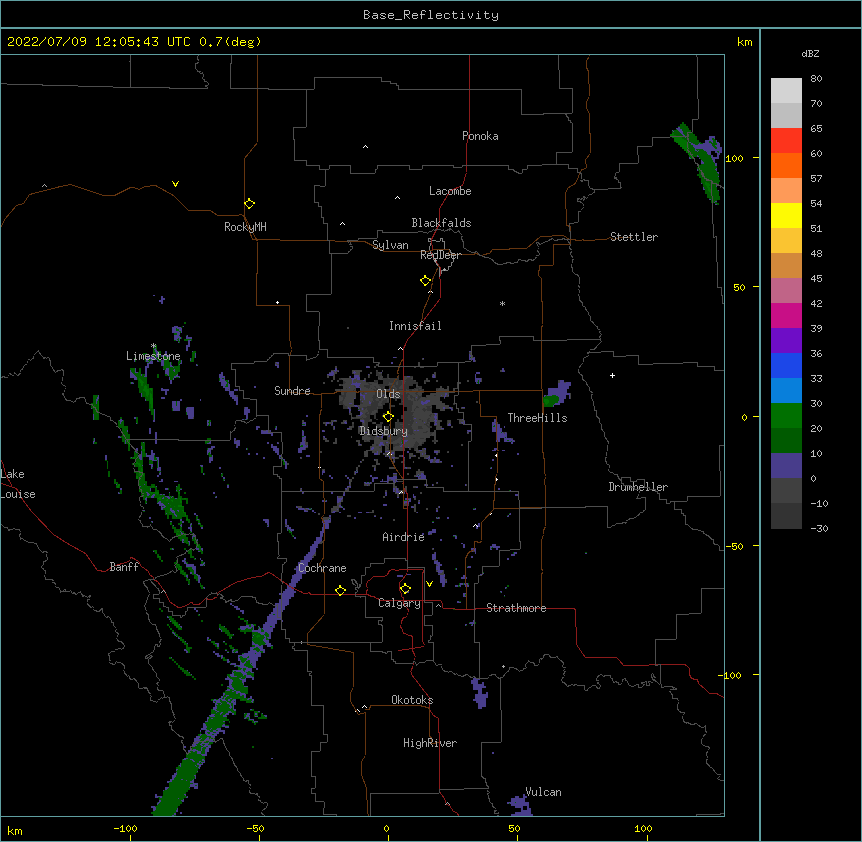Click the Lake Louise label
The height and width of the screenshot is (842, 862).
pos(18,484)
